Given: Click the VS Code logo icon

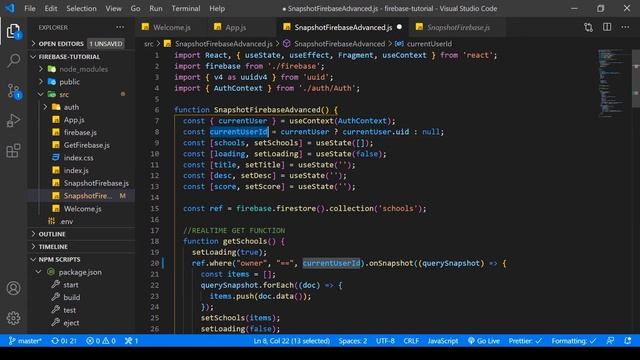Looking at the screenshot, I should tap(10, 8).
